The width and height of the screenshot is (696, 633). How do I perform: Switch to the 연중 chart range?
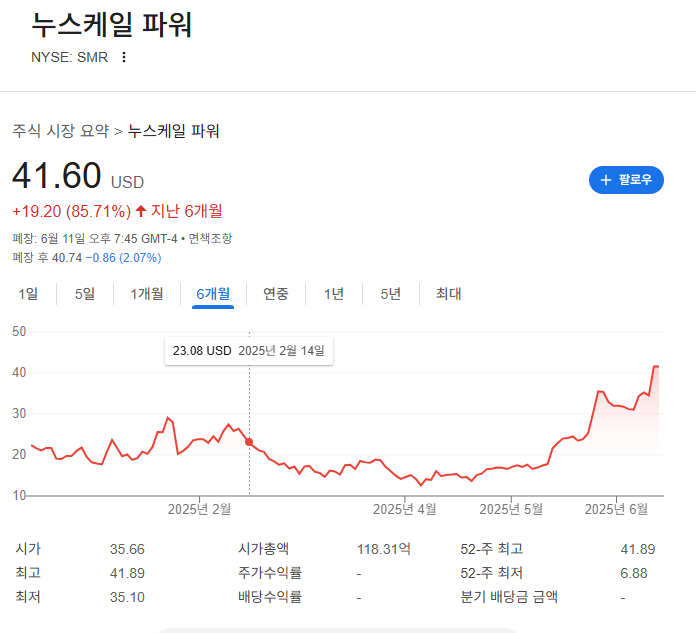click(276, 294)
